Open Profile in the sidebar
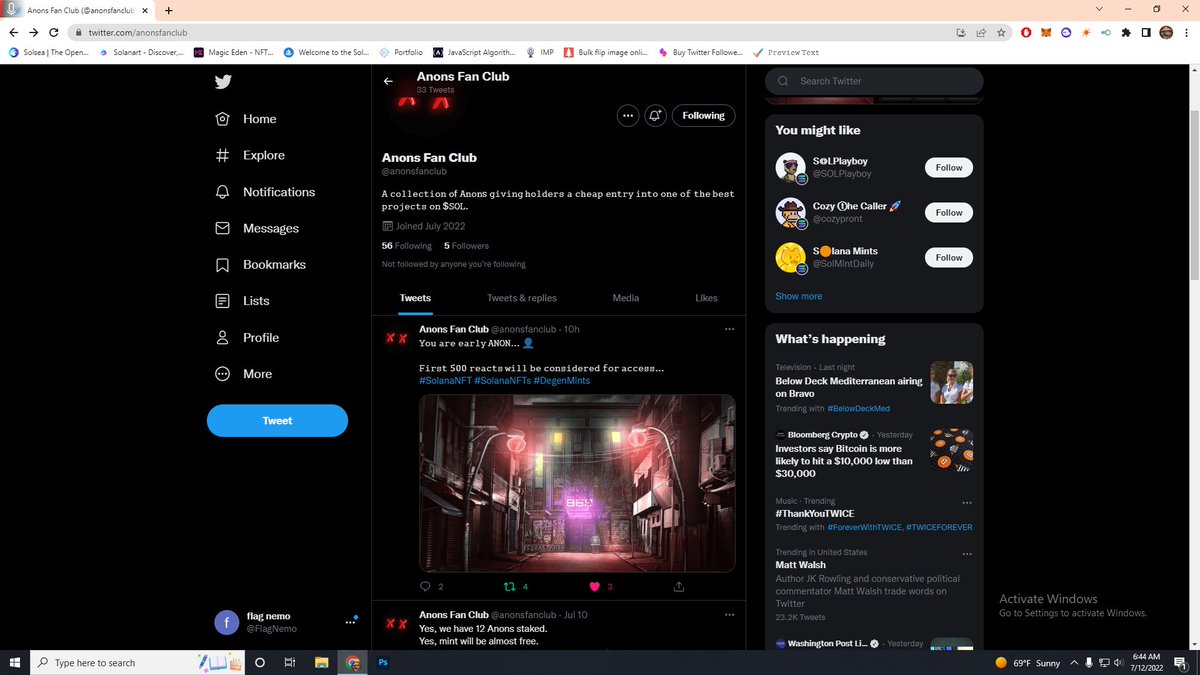The height and width of the screenshot is (675, 1200). coord(247,338)
